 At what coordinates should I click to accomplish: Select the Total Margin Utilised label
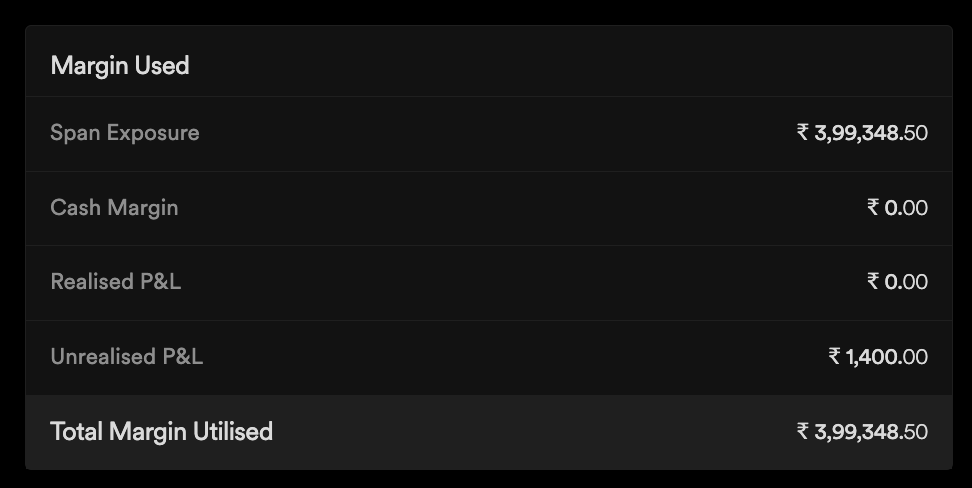(x=161, y=432)
